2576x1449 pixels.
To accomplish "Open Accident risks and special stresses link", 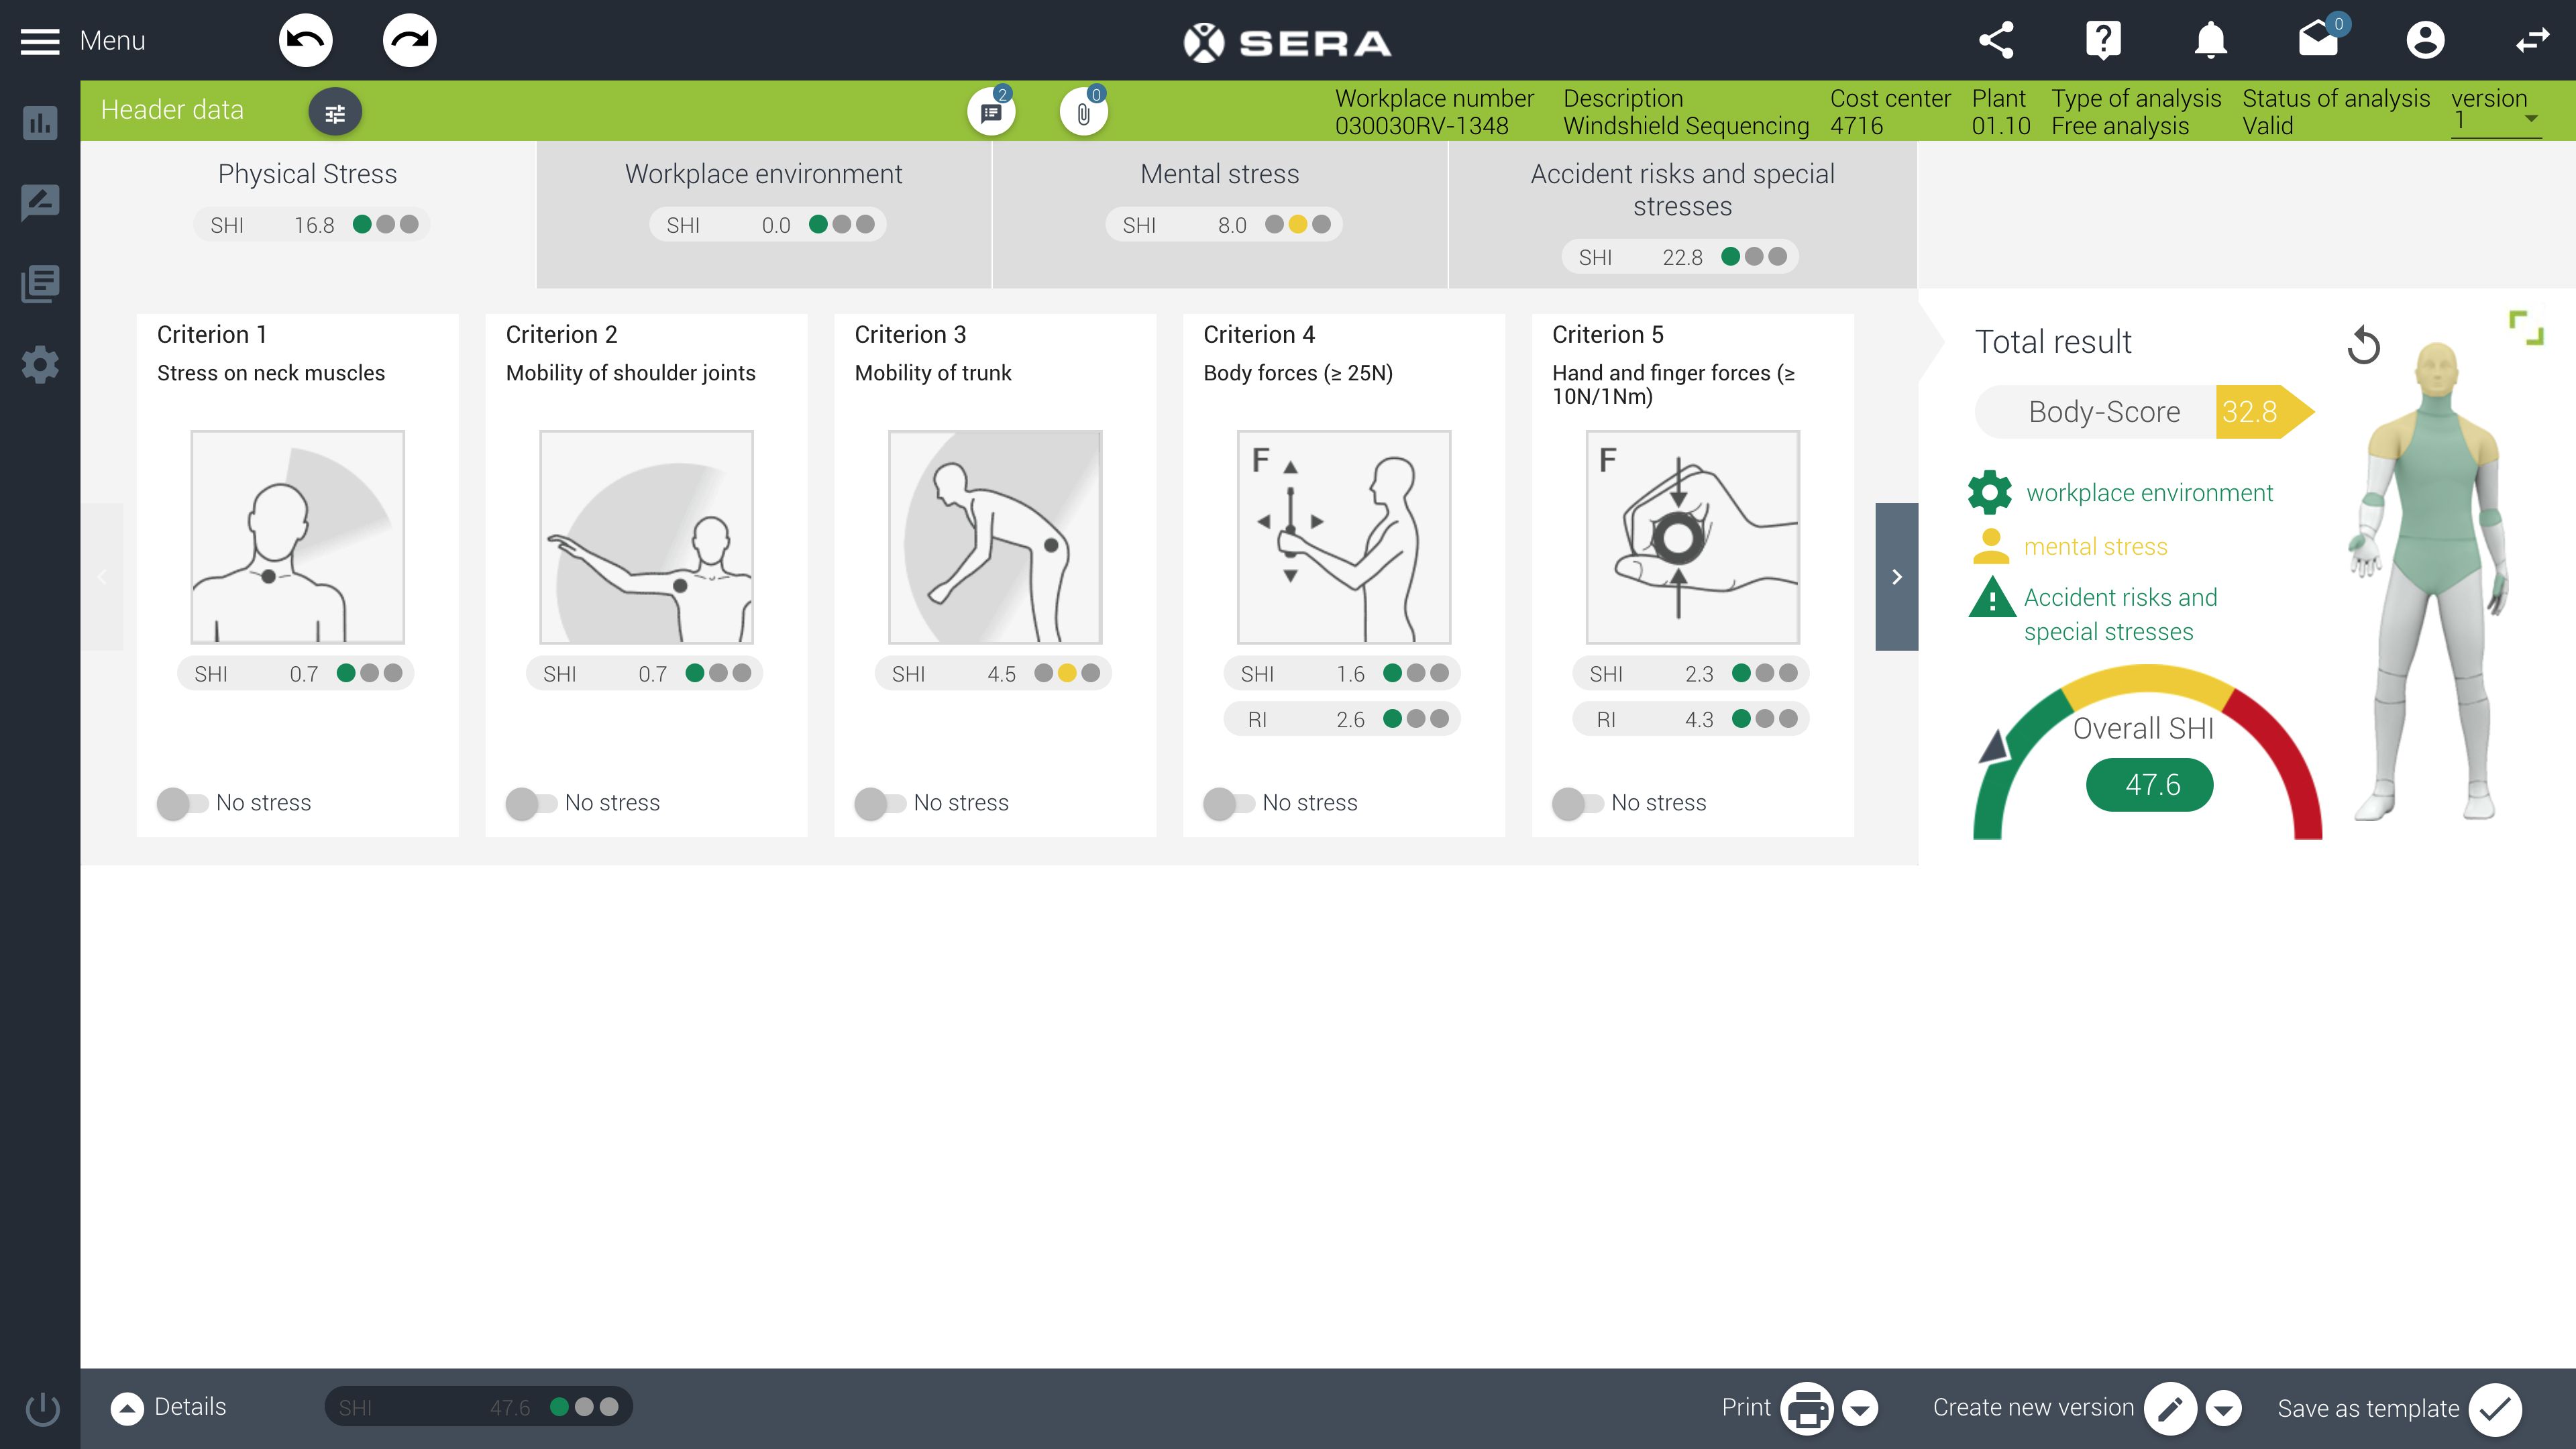I will [x=2120, y=614].
